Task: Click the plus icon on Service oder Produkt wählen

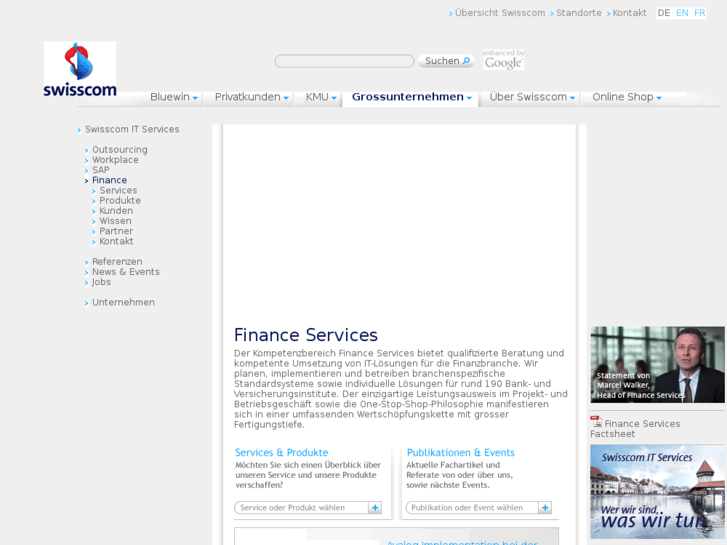Action: pyautogui.click(x=375, y=507)
